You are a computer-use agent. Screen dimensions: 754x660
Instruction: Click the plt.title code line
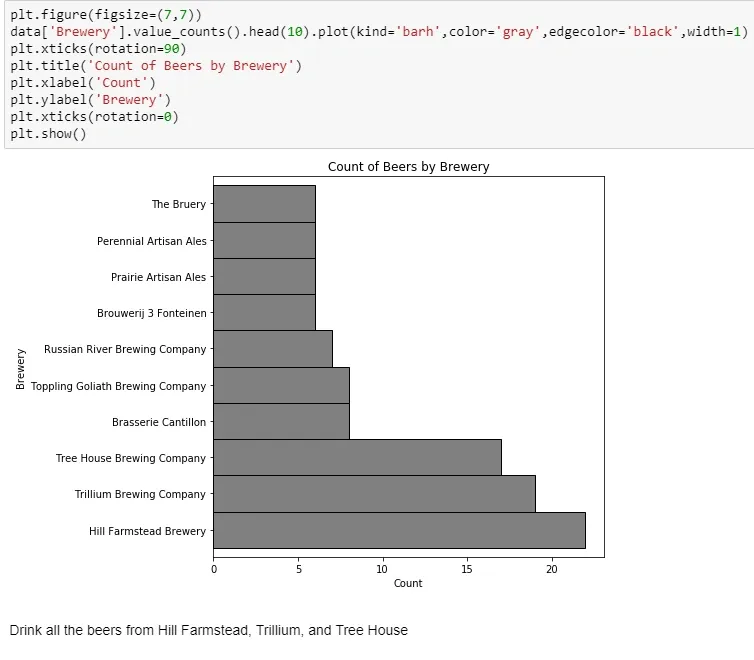click(156, 66)
